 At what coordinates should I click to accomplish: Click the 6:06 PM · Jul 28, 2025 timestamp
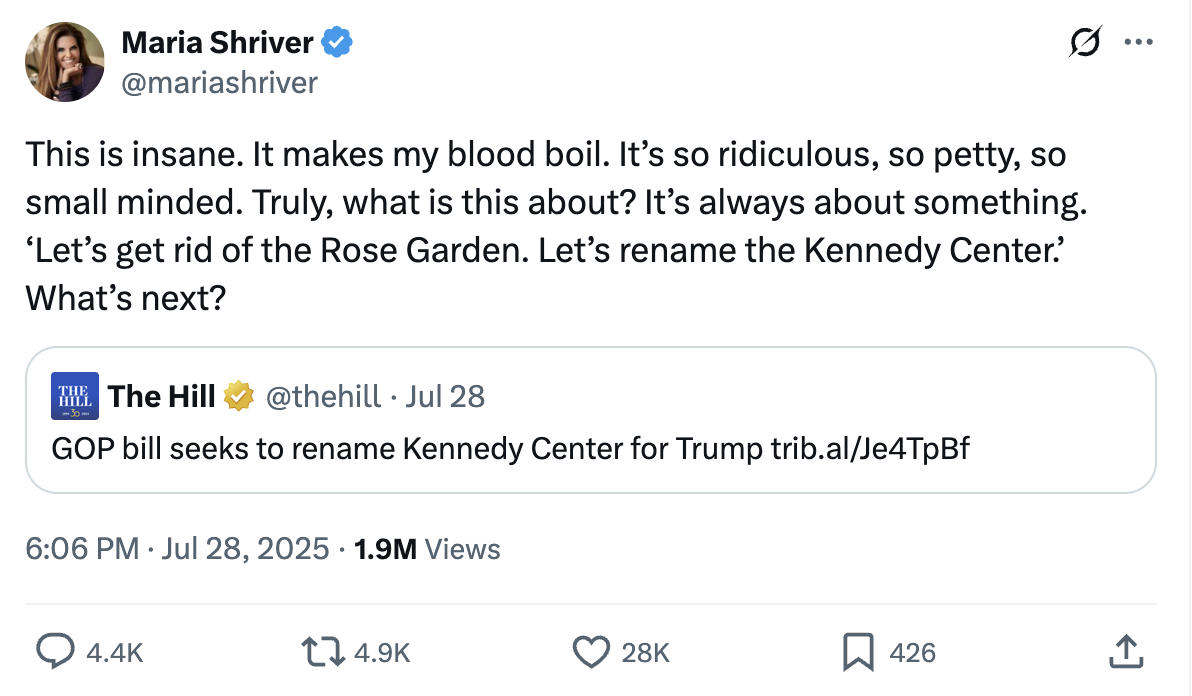pos(177,548)
